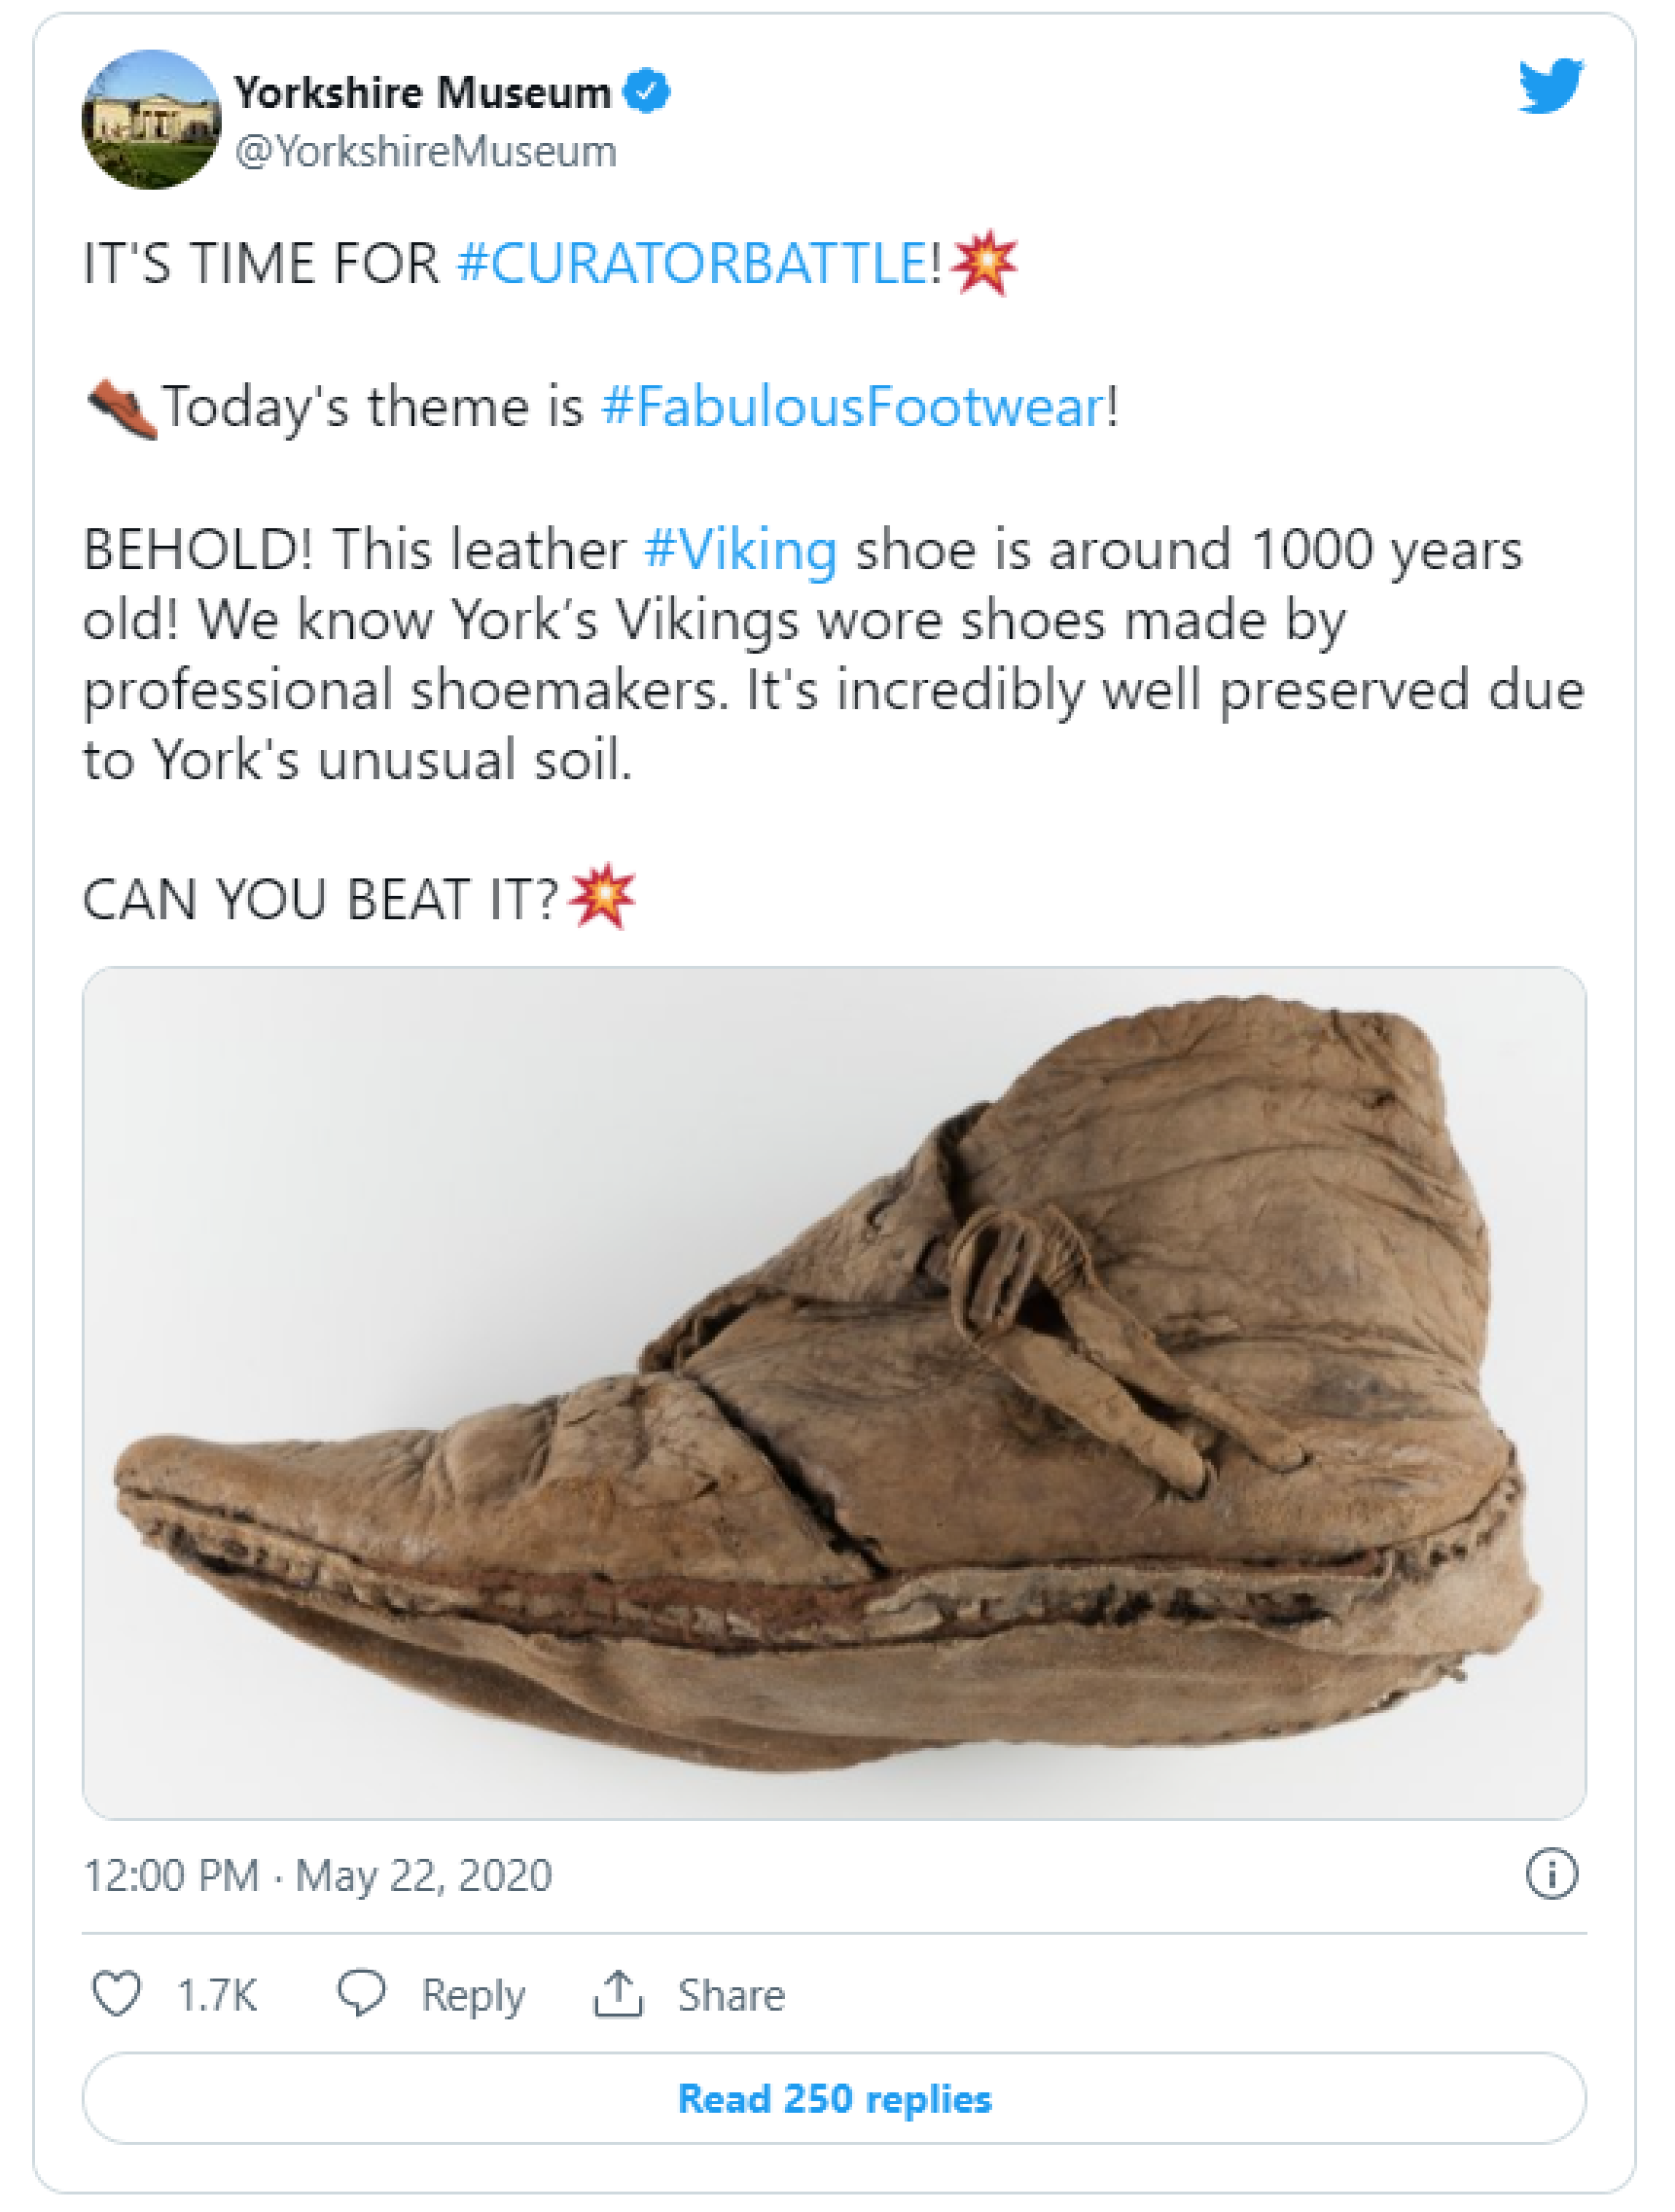Click the Reply text label
The image size is (1675, 2212).
(472, 1995)
